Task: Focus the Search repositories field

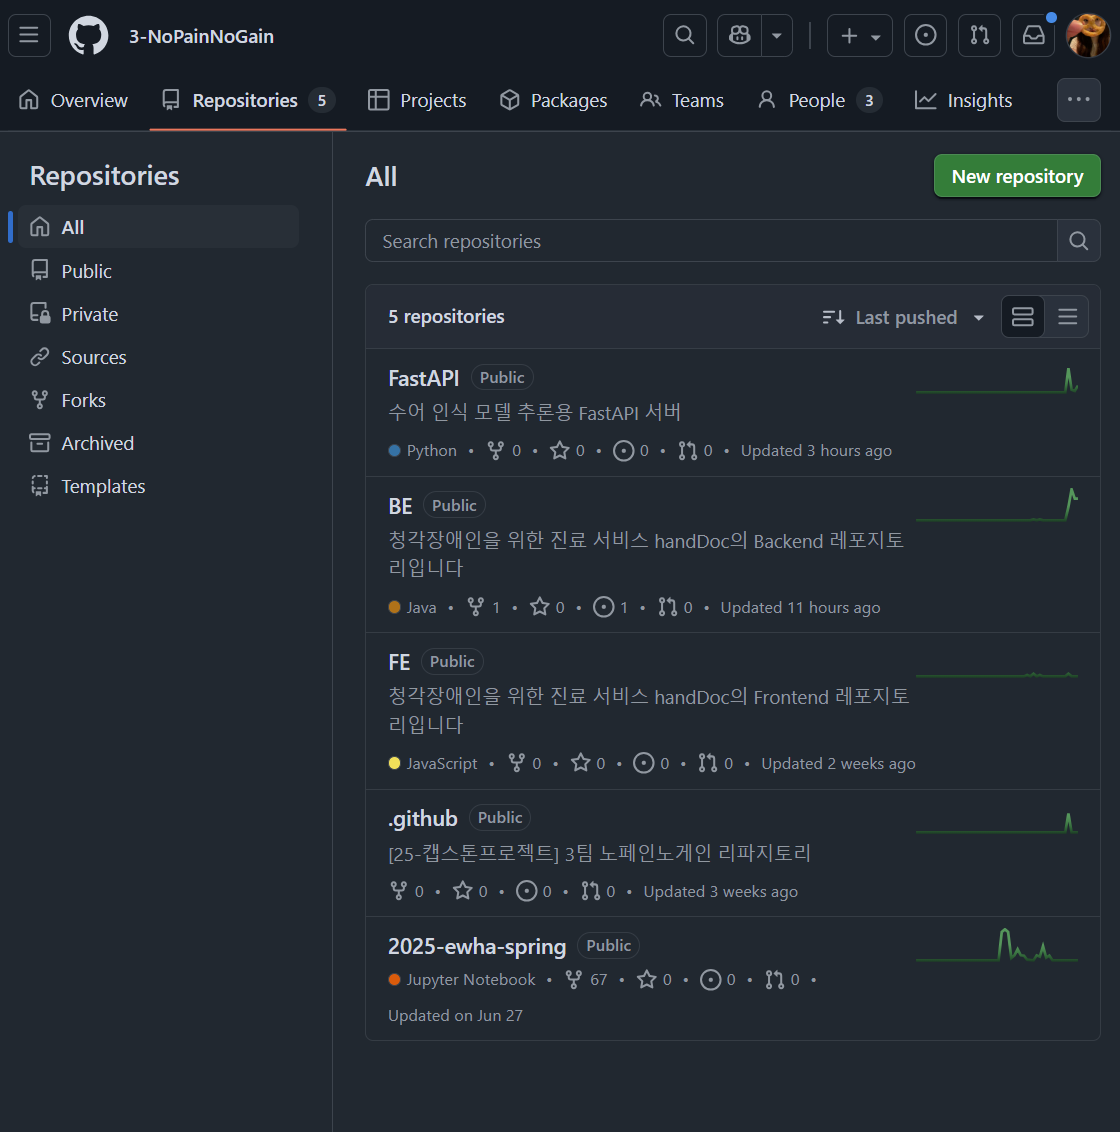Action: click(711, 241)
